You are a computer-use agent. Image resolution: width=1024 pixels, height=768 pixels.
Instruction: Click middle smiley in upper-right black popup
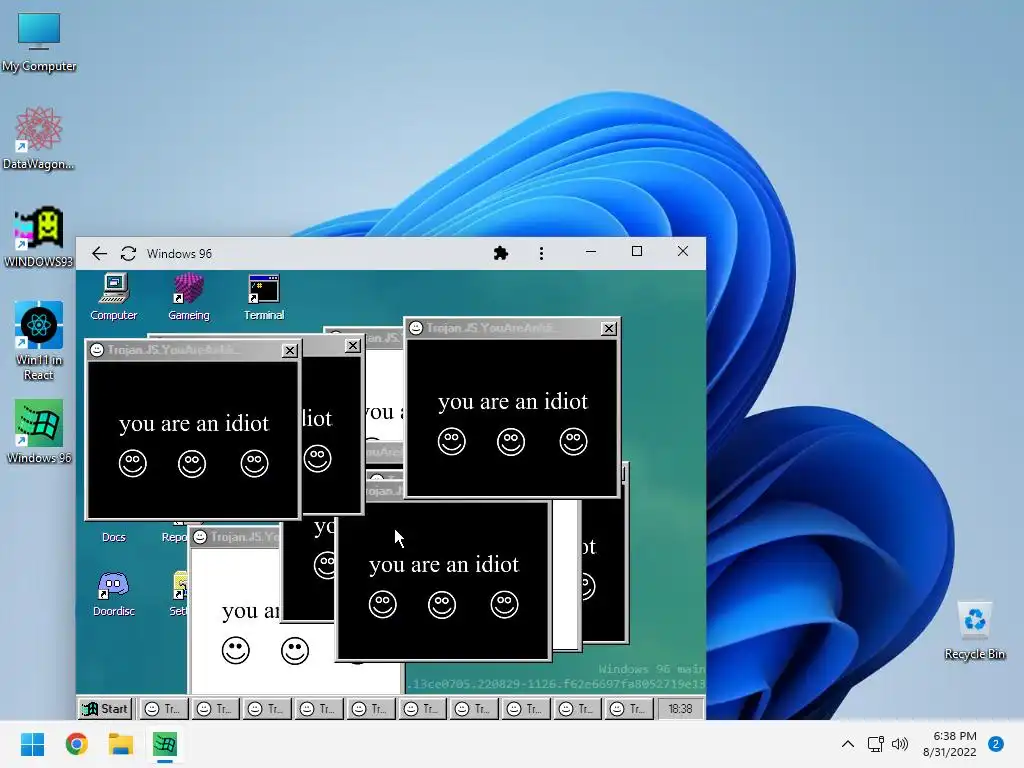(x=511, y=442)
